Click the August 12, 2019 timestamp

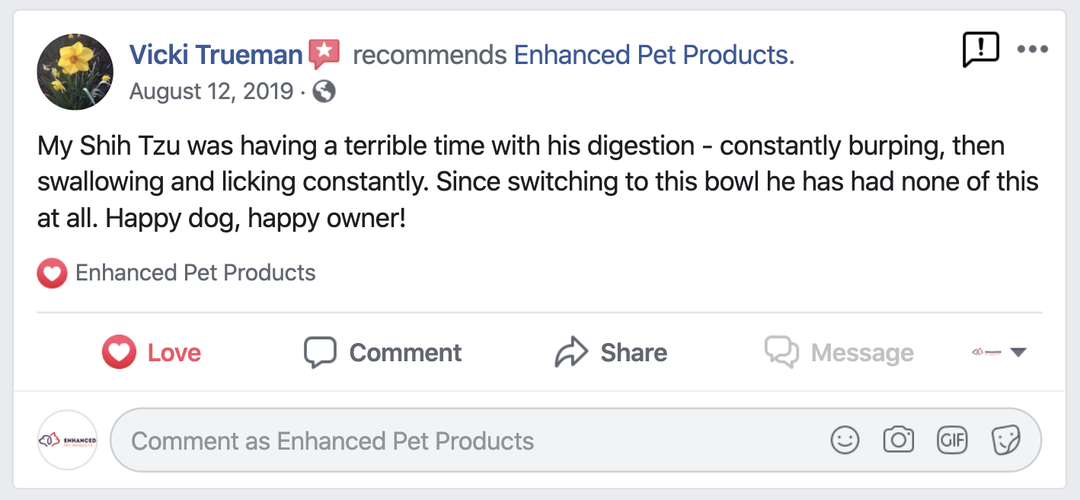click(x=211, y=92)
